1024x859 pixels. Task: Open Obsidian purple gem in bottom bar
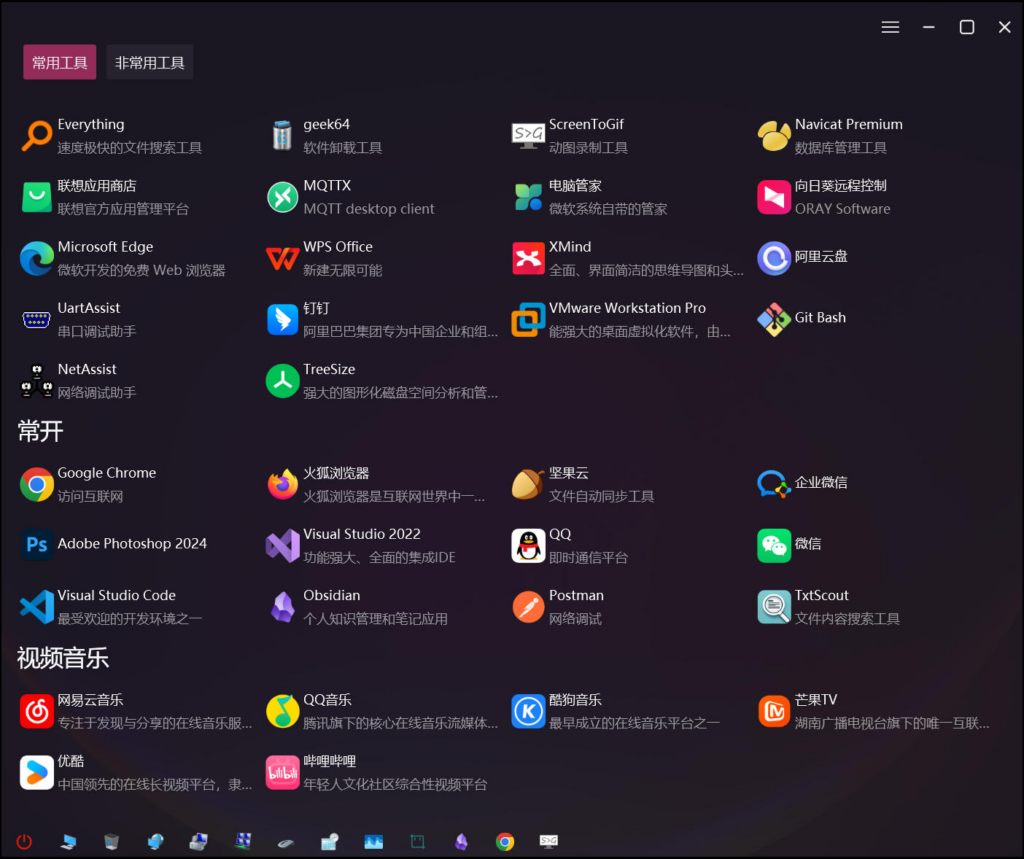click(x=461, y=841)
